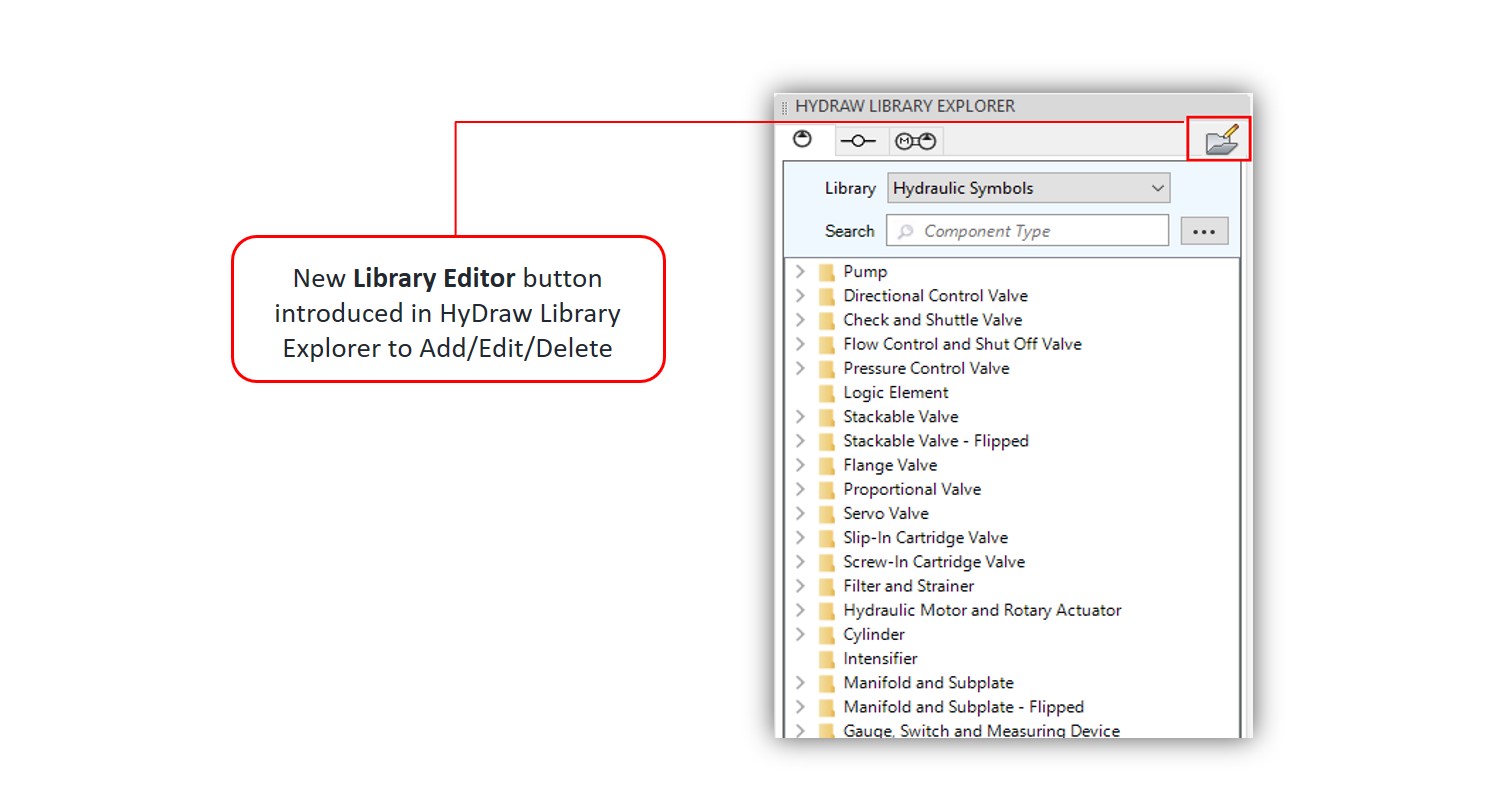Select the Servo Valve entry
This screenshot has width=1500, height=789.
tap(886, 513)
